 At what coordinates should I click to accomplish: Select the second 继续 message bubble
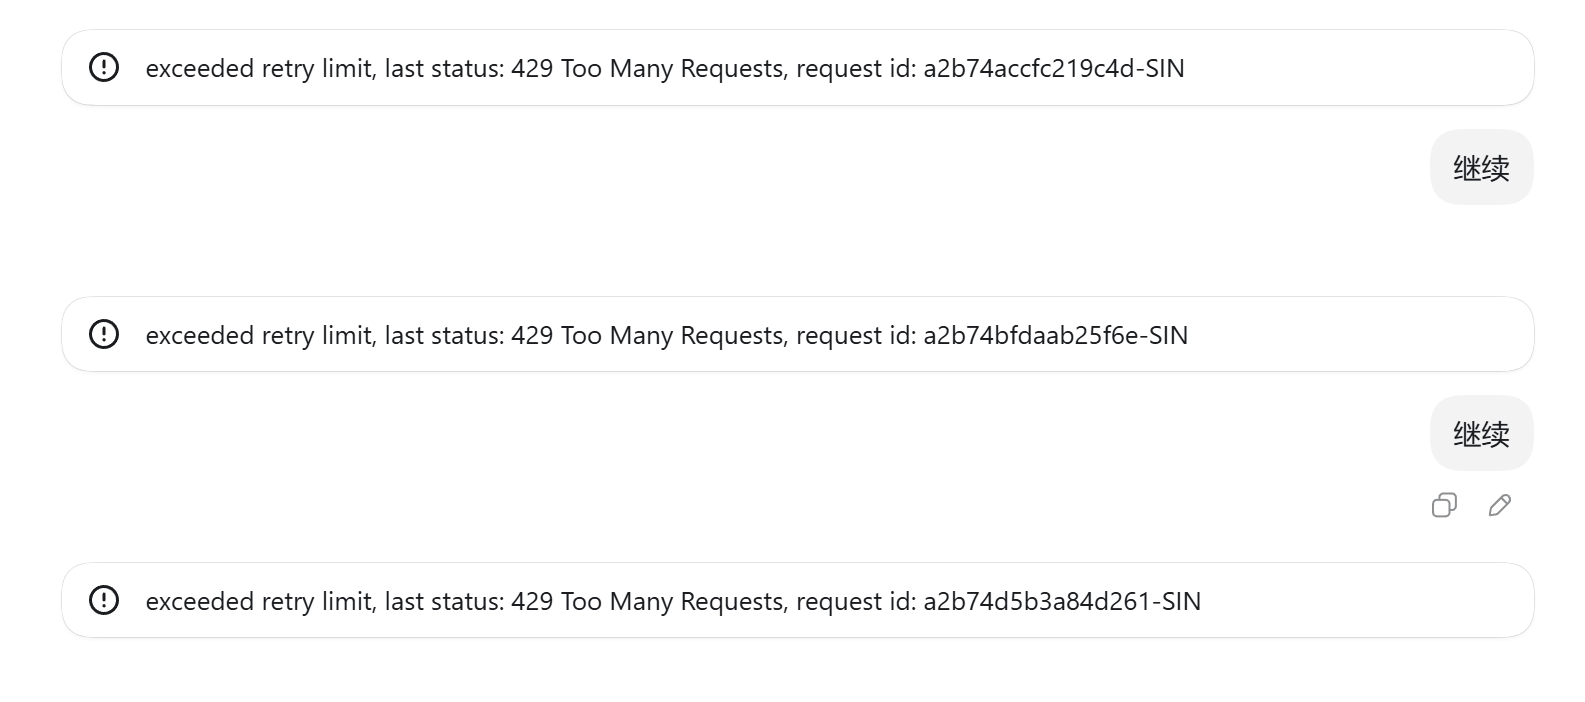click(1481, 433)
